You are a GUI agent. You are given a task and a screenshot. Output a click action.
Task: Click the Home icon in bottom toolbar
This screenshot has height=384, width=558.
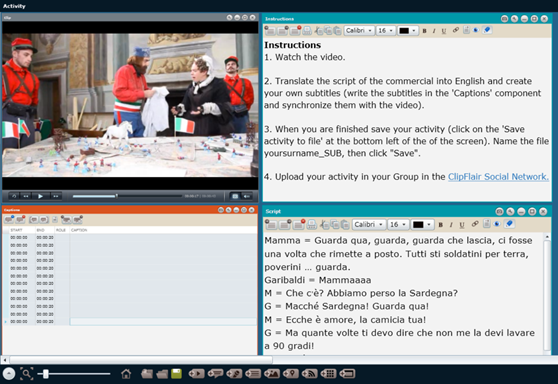point(126,374)
